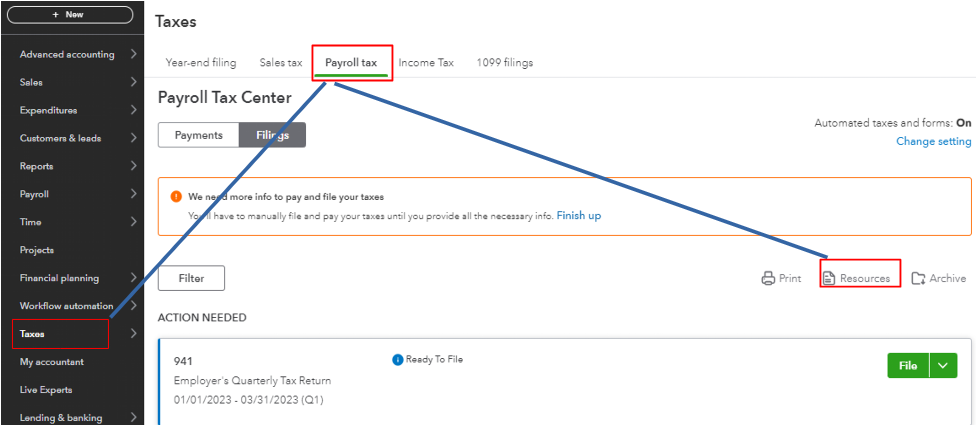Screen dimensions: 976x425
Task: Go to Year-end filing tab
Action: click(200, 62)
